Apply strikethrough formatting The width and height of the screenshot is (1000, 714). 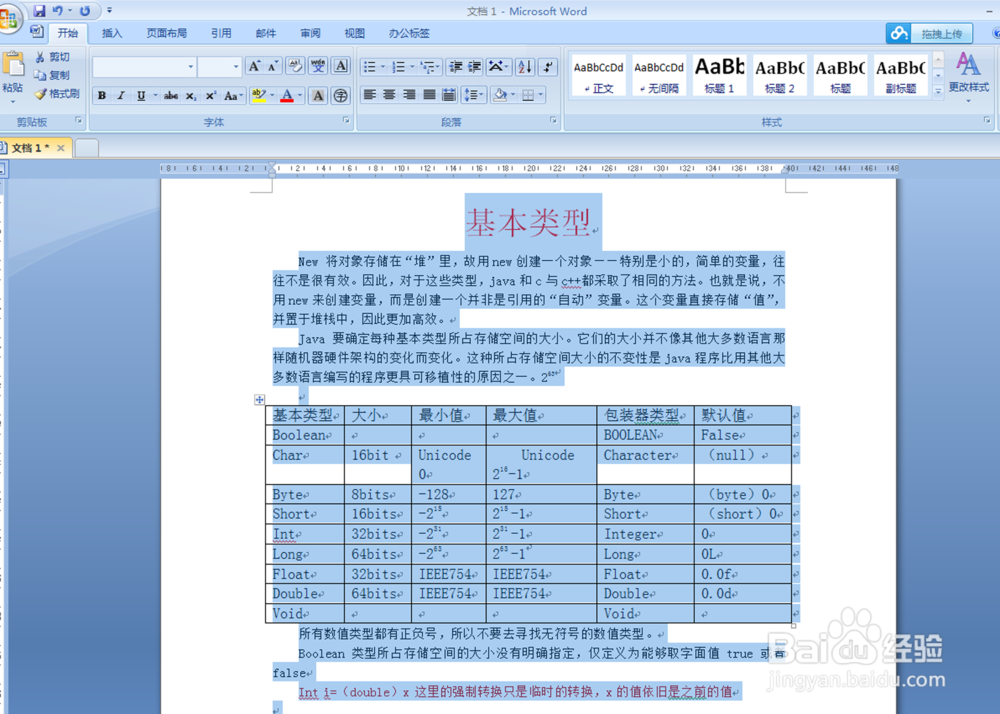[170, 95]
